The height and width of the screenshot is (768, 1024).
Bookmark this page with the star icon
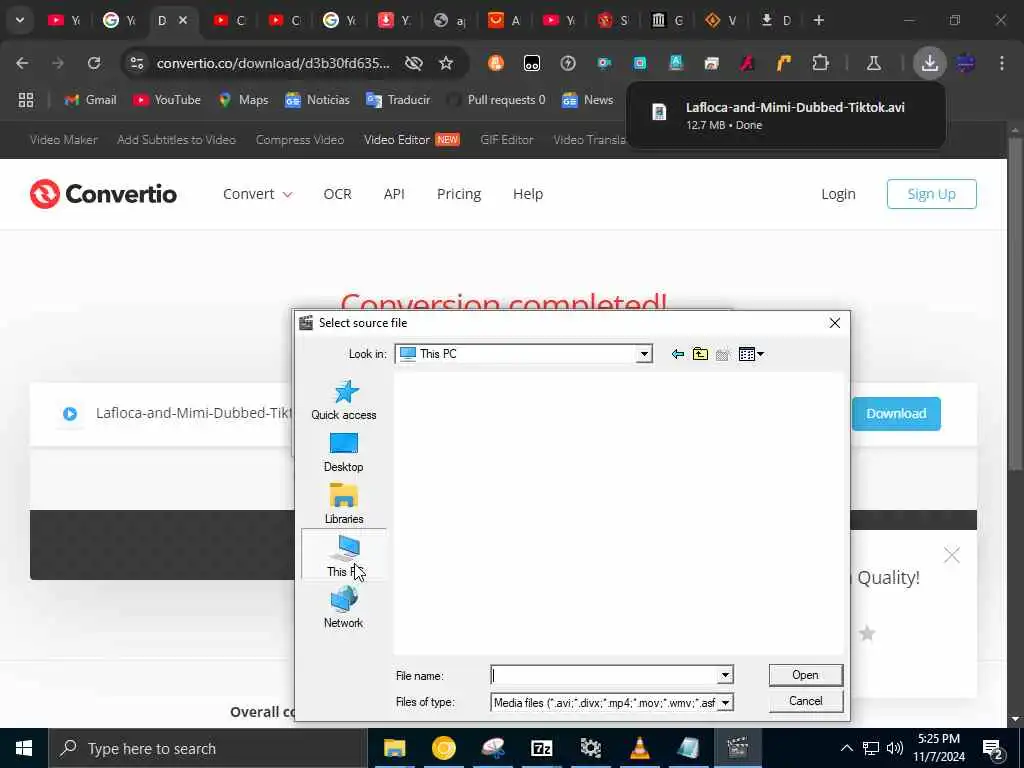coord(446,63)
